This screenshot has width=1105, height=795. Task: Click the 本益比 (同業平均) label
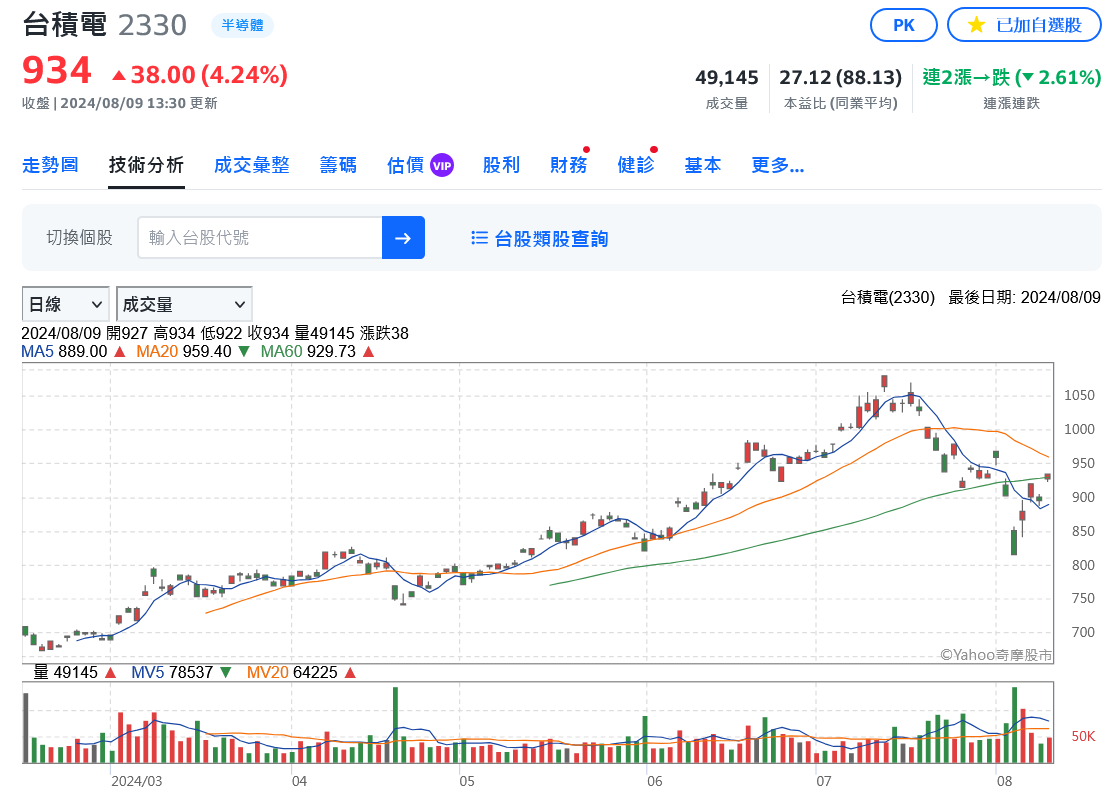click(841, 104)
